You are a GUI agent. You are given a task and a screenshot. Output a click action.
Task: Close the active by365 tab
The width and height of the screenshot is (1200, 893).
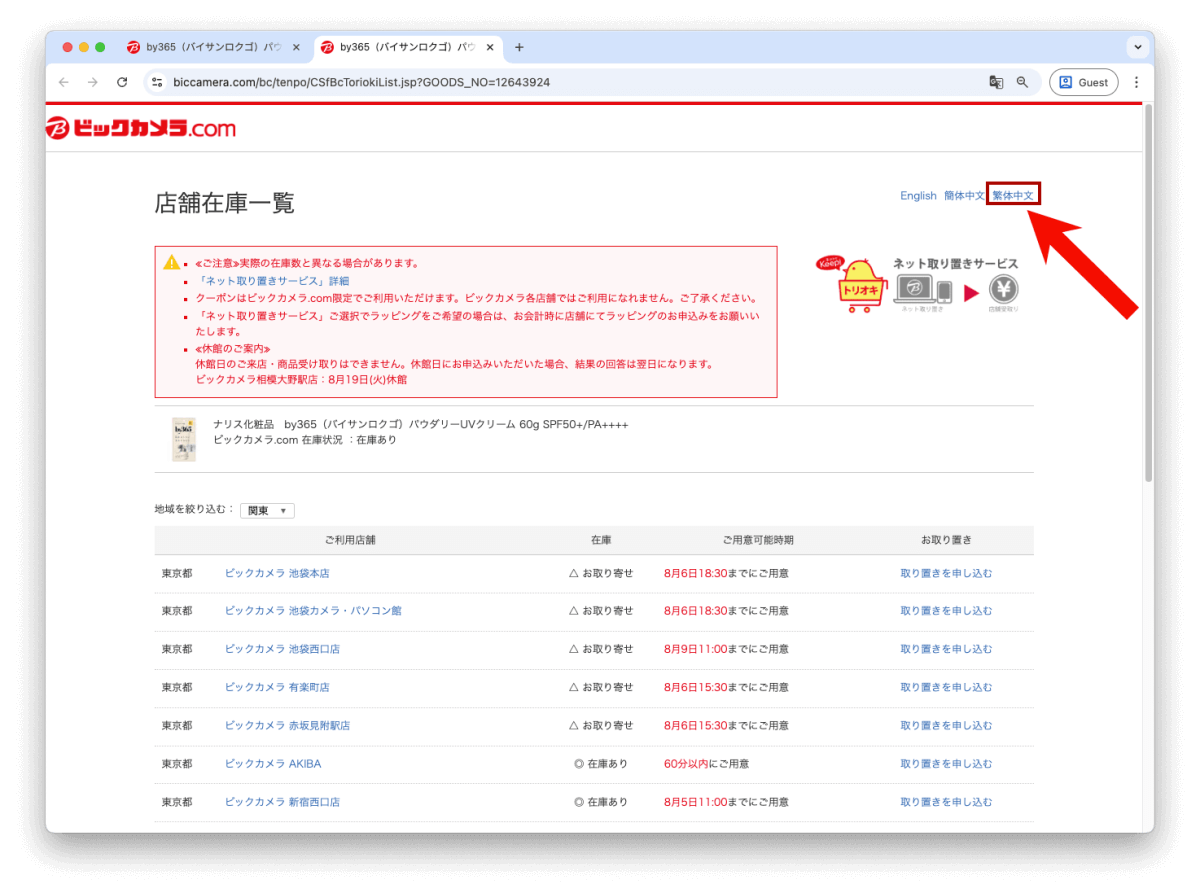click(x=490, y=47)
